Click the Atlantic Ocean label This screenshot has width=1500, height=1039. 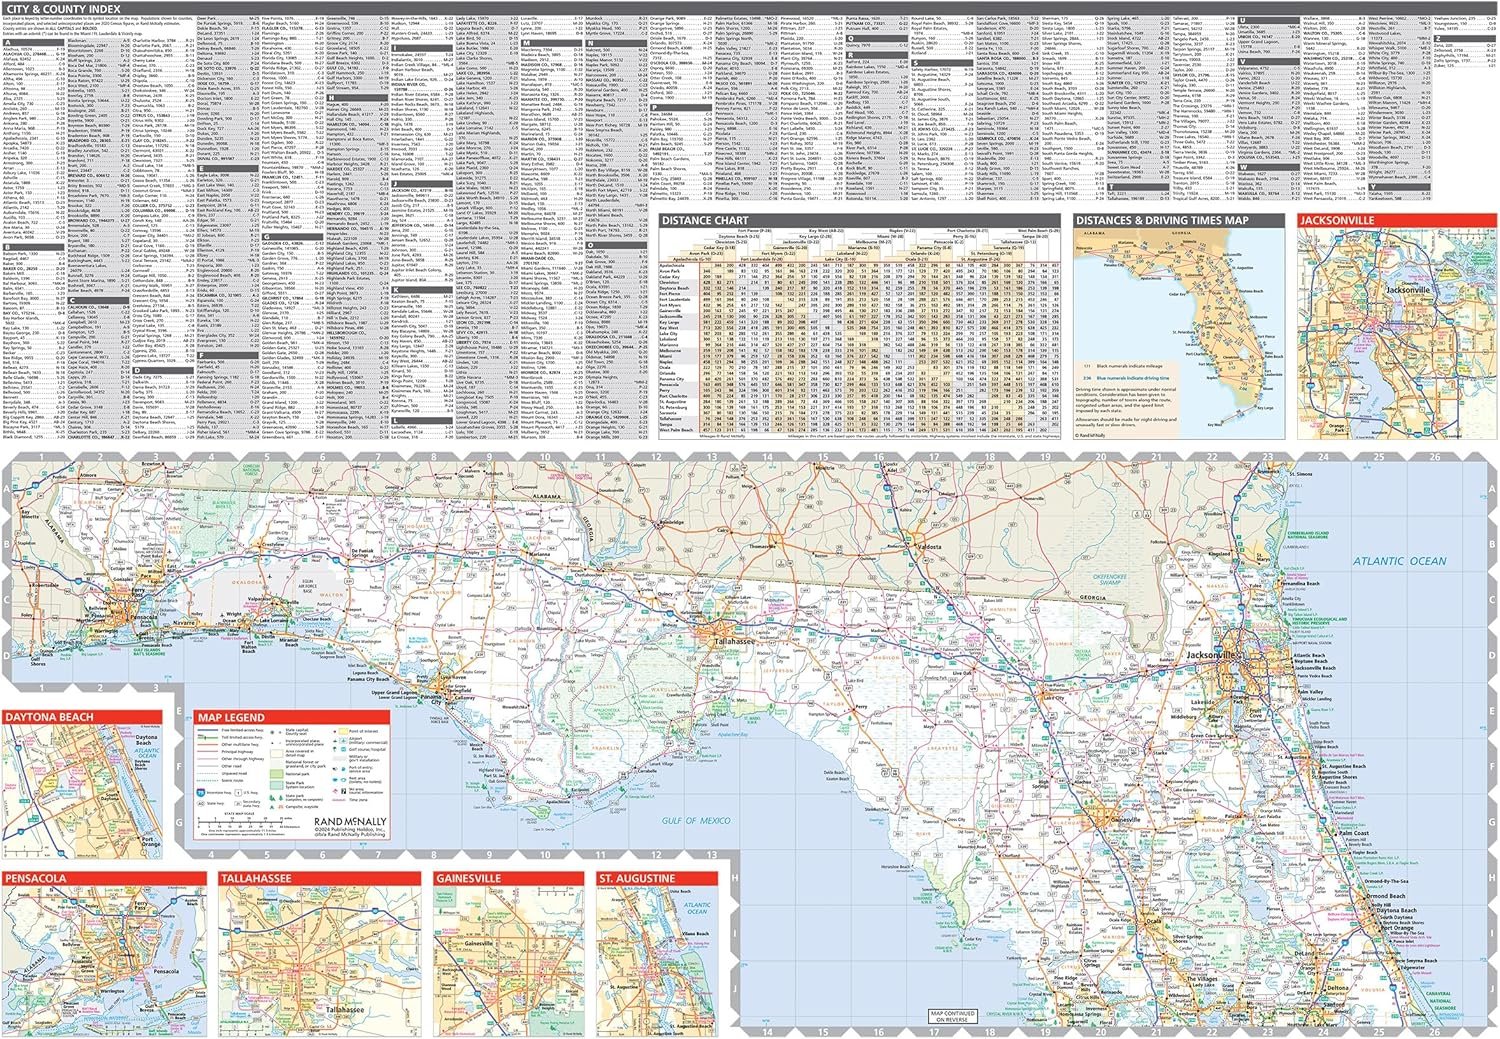click(x=1399, y=561)
